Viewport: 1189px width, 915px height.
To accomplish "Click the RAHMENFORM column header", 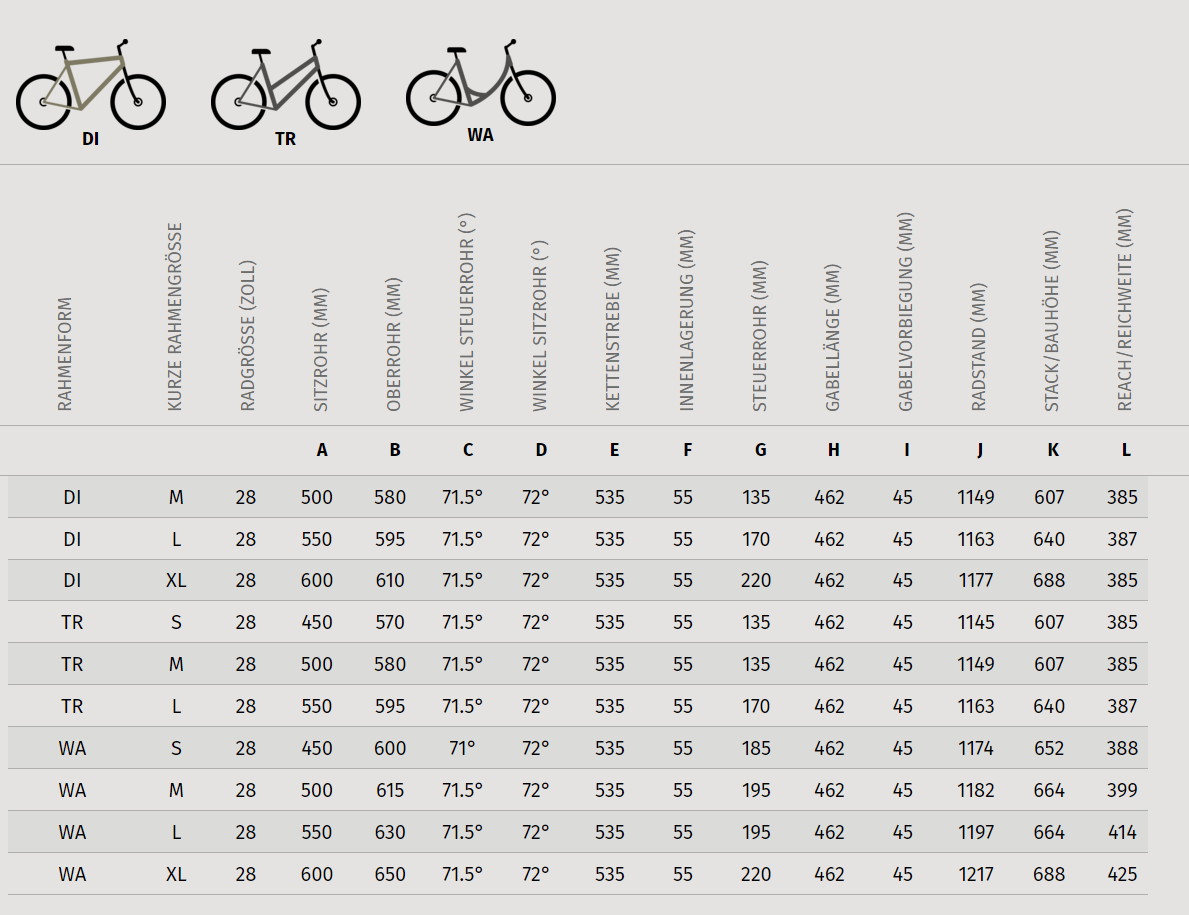I will pyautogui.click(x=65, y=354).
